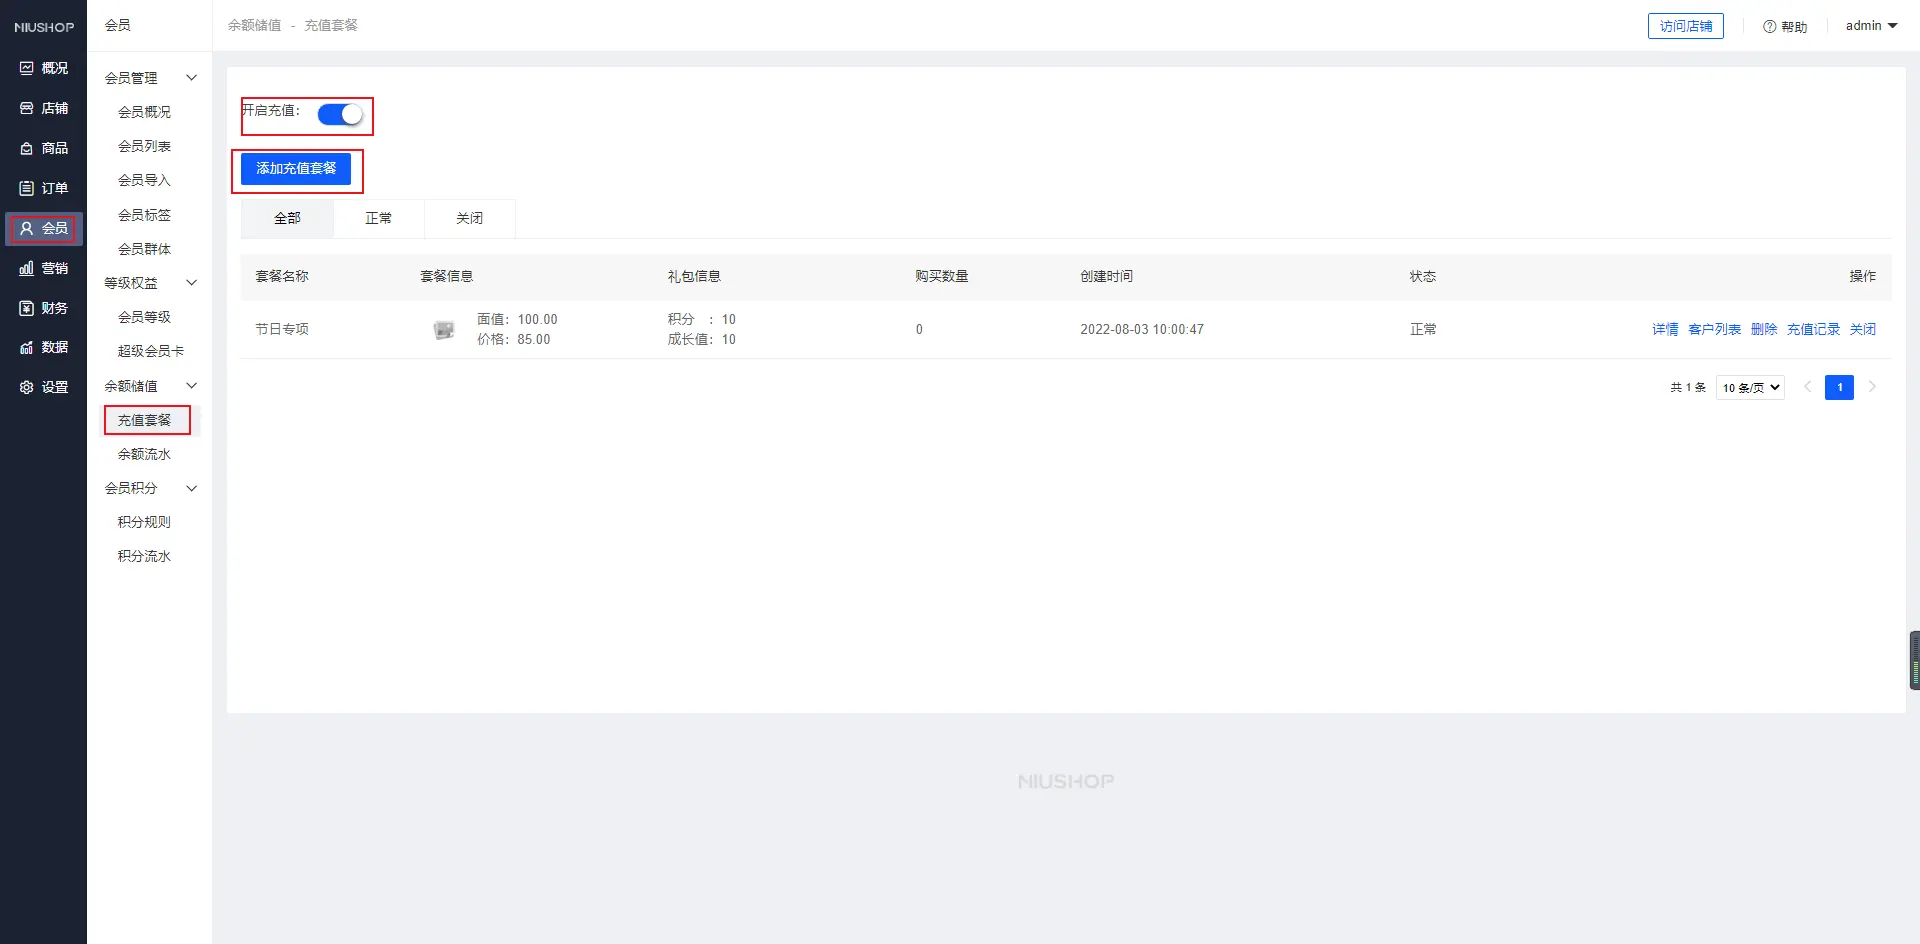Click the Overview (概况) sidebar icon
Screen dimensions: 1920x944
pyautogui.click(x=27, y=68)
